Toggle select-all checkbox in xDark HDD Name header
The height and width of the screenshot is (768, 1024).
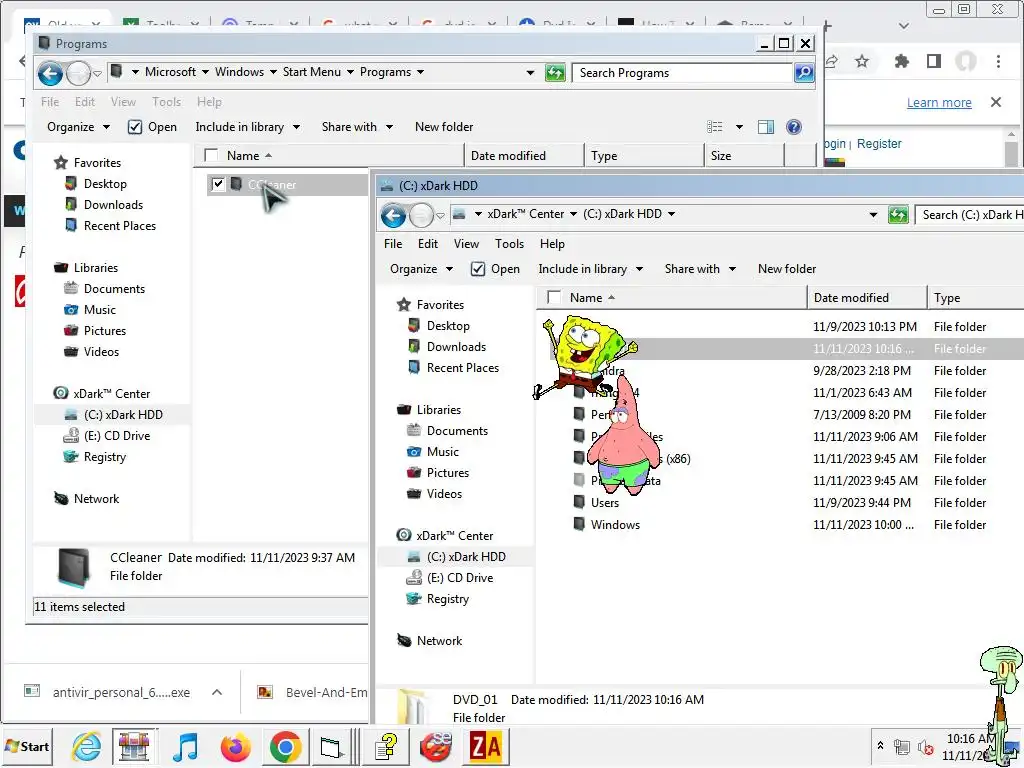(554, 298)
